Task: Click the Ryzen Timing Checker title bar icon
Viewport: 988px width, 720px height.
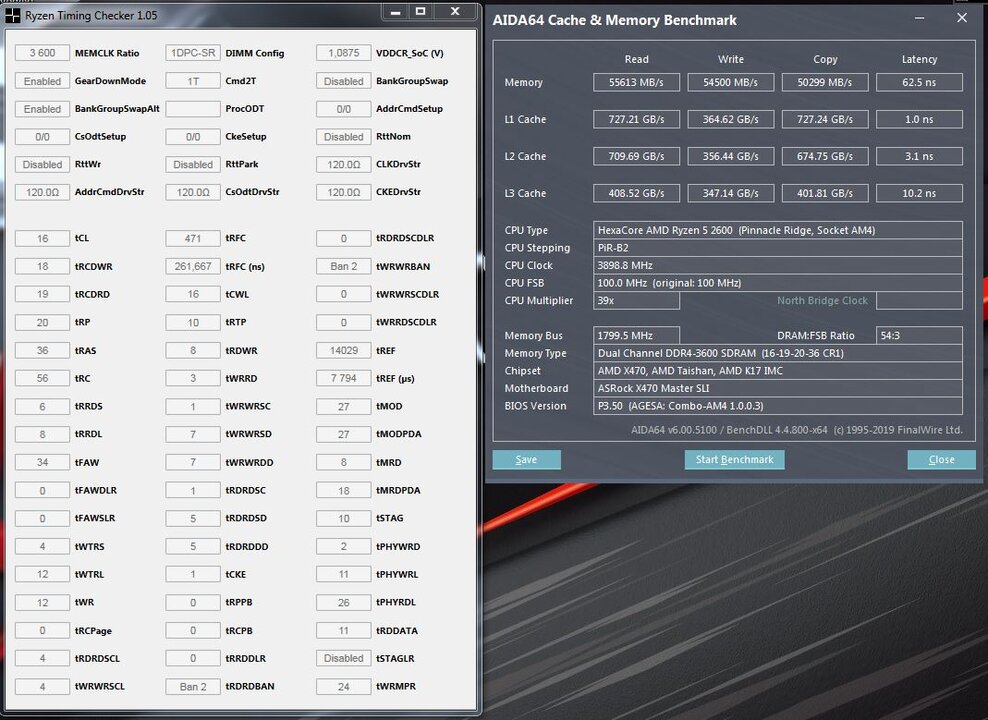Action: point(13,15)
